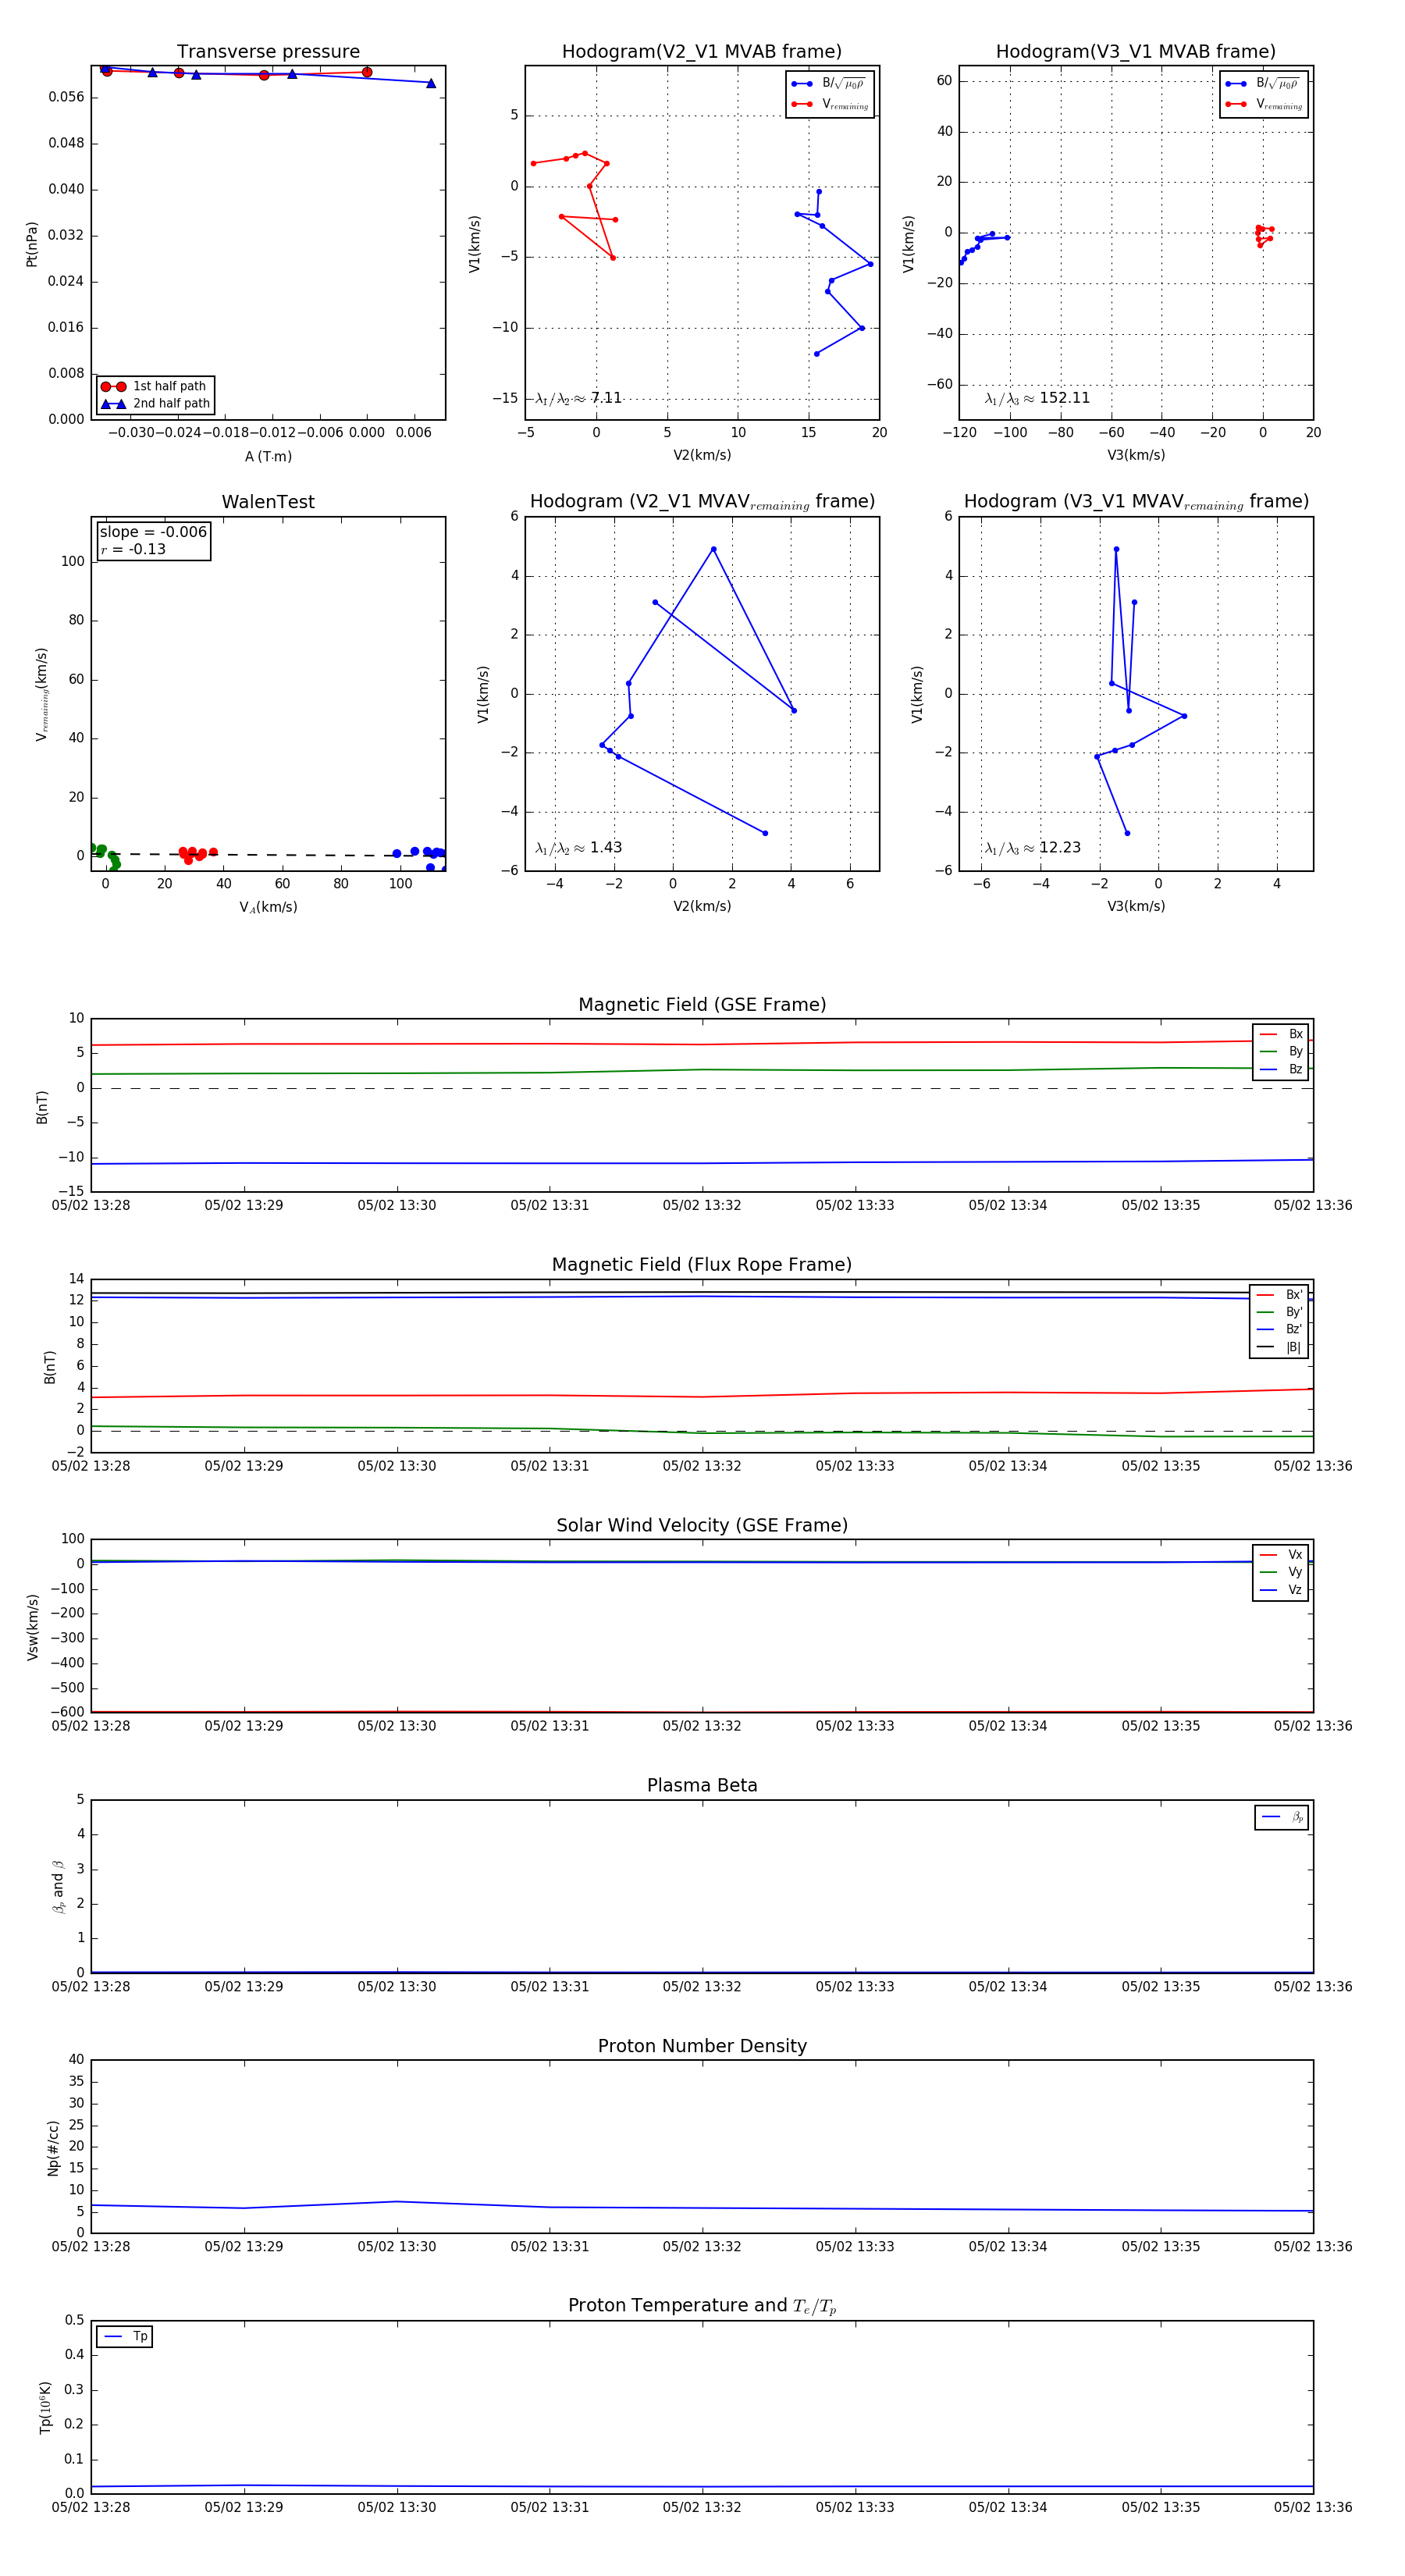Click the "By" legend entry in GSE plot

point(1281,1051)
